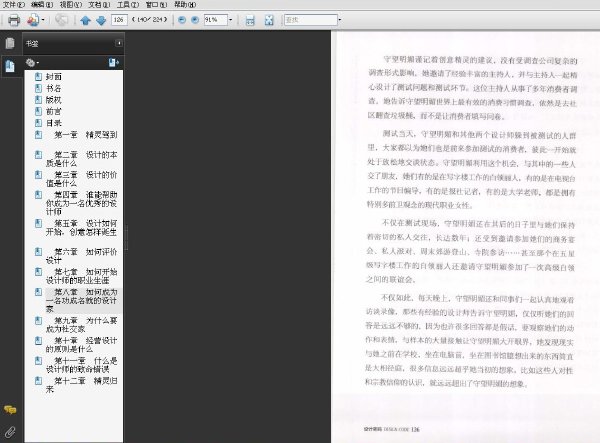The width and height of the screenshot is (600, 443).
Task: Jump to 第五章 设计如何开始 bookmark
Action: pyautogui.click(x=82, y=228)
